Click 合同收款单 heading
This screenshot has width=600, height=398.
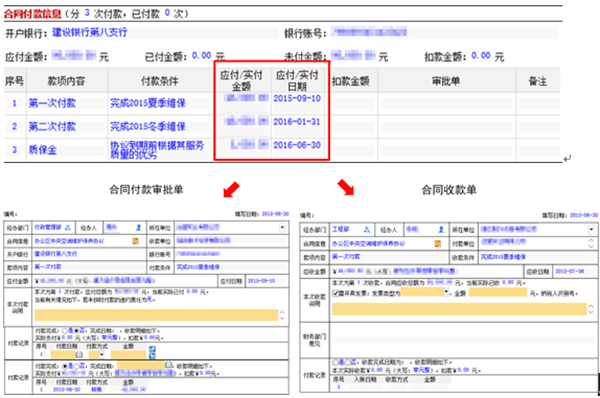tap(449, 189)
